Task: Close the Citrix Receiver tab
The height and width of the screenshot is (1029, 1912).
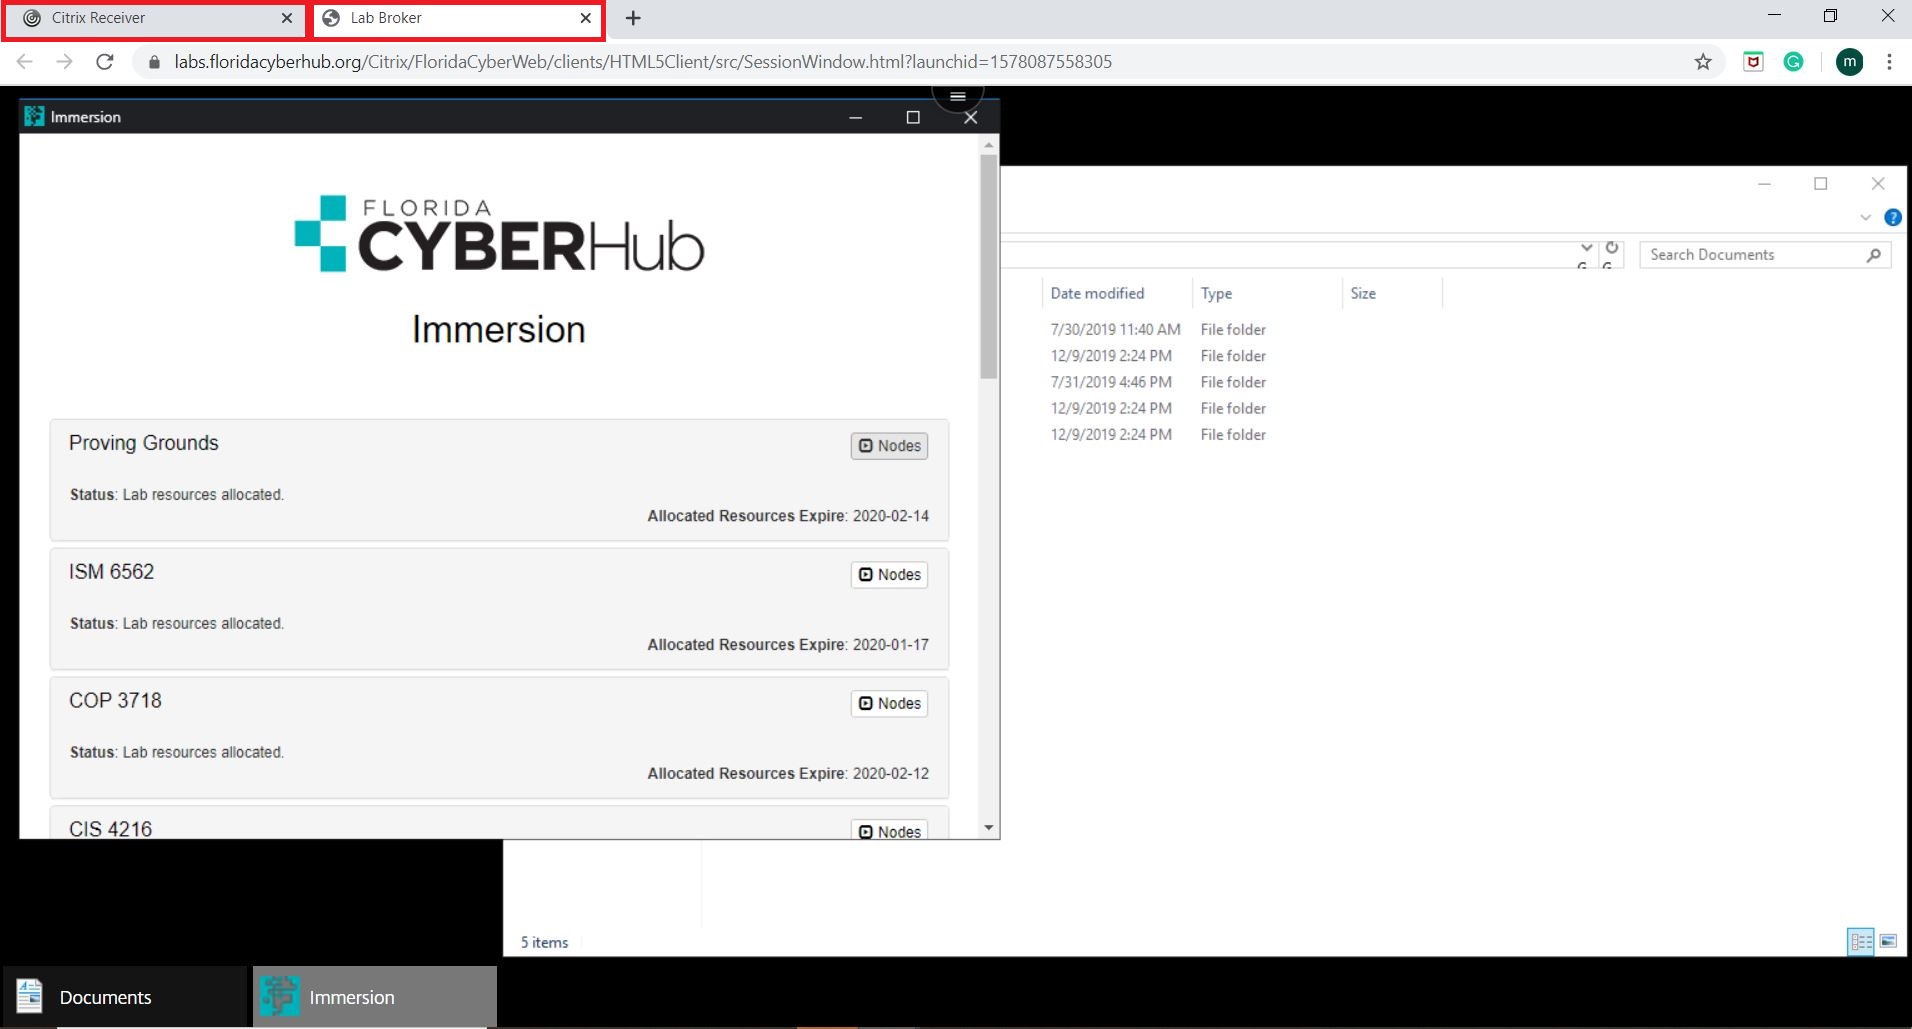Action: click(287, 18)
